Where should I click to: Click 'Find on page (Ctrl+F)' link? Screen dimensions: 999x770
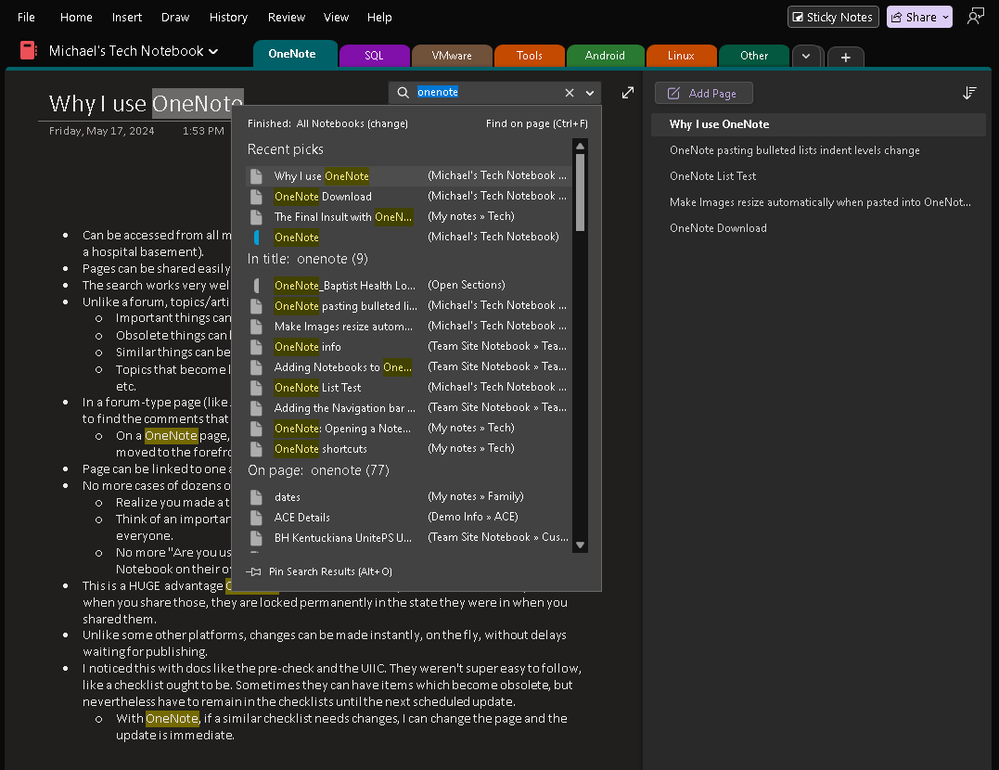click(x=536, y=124)
